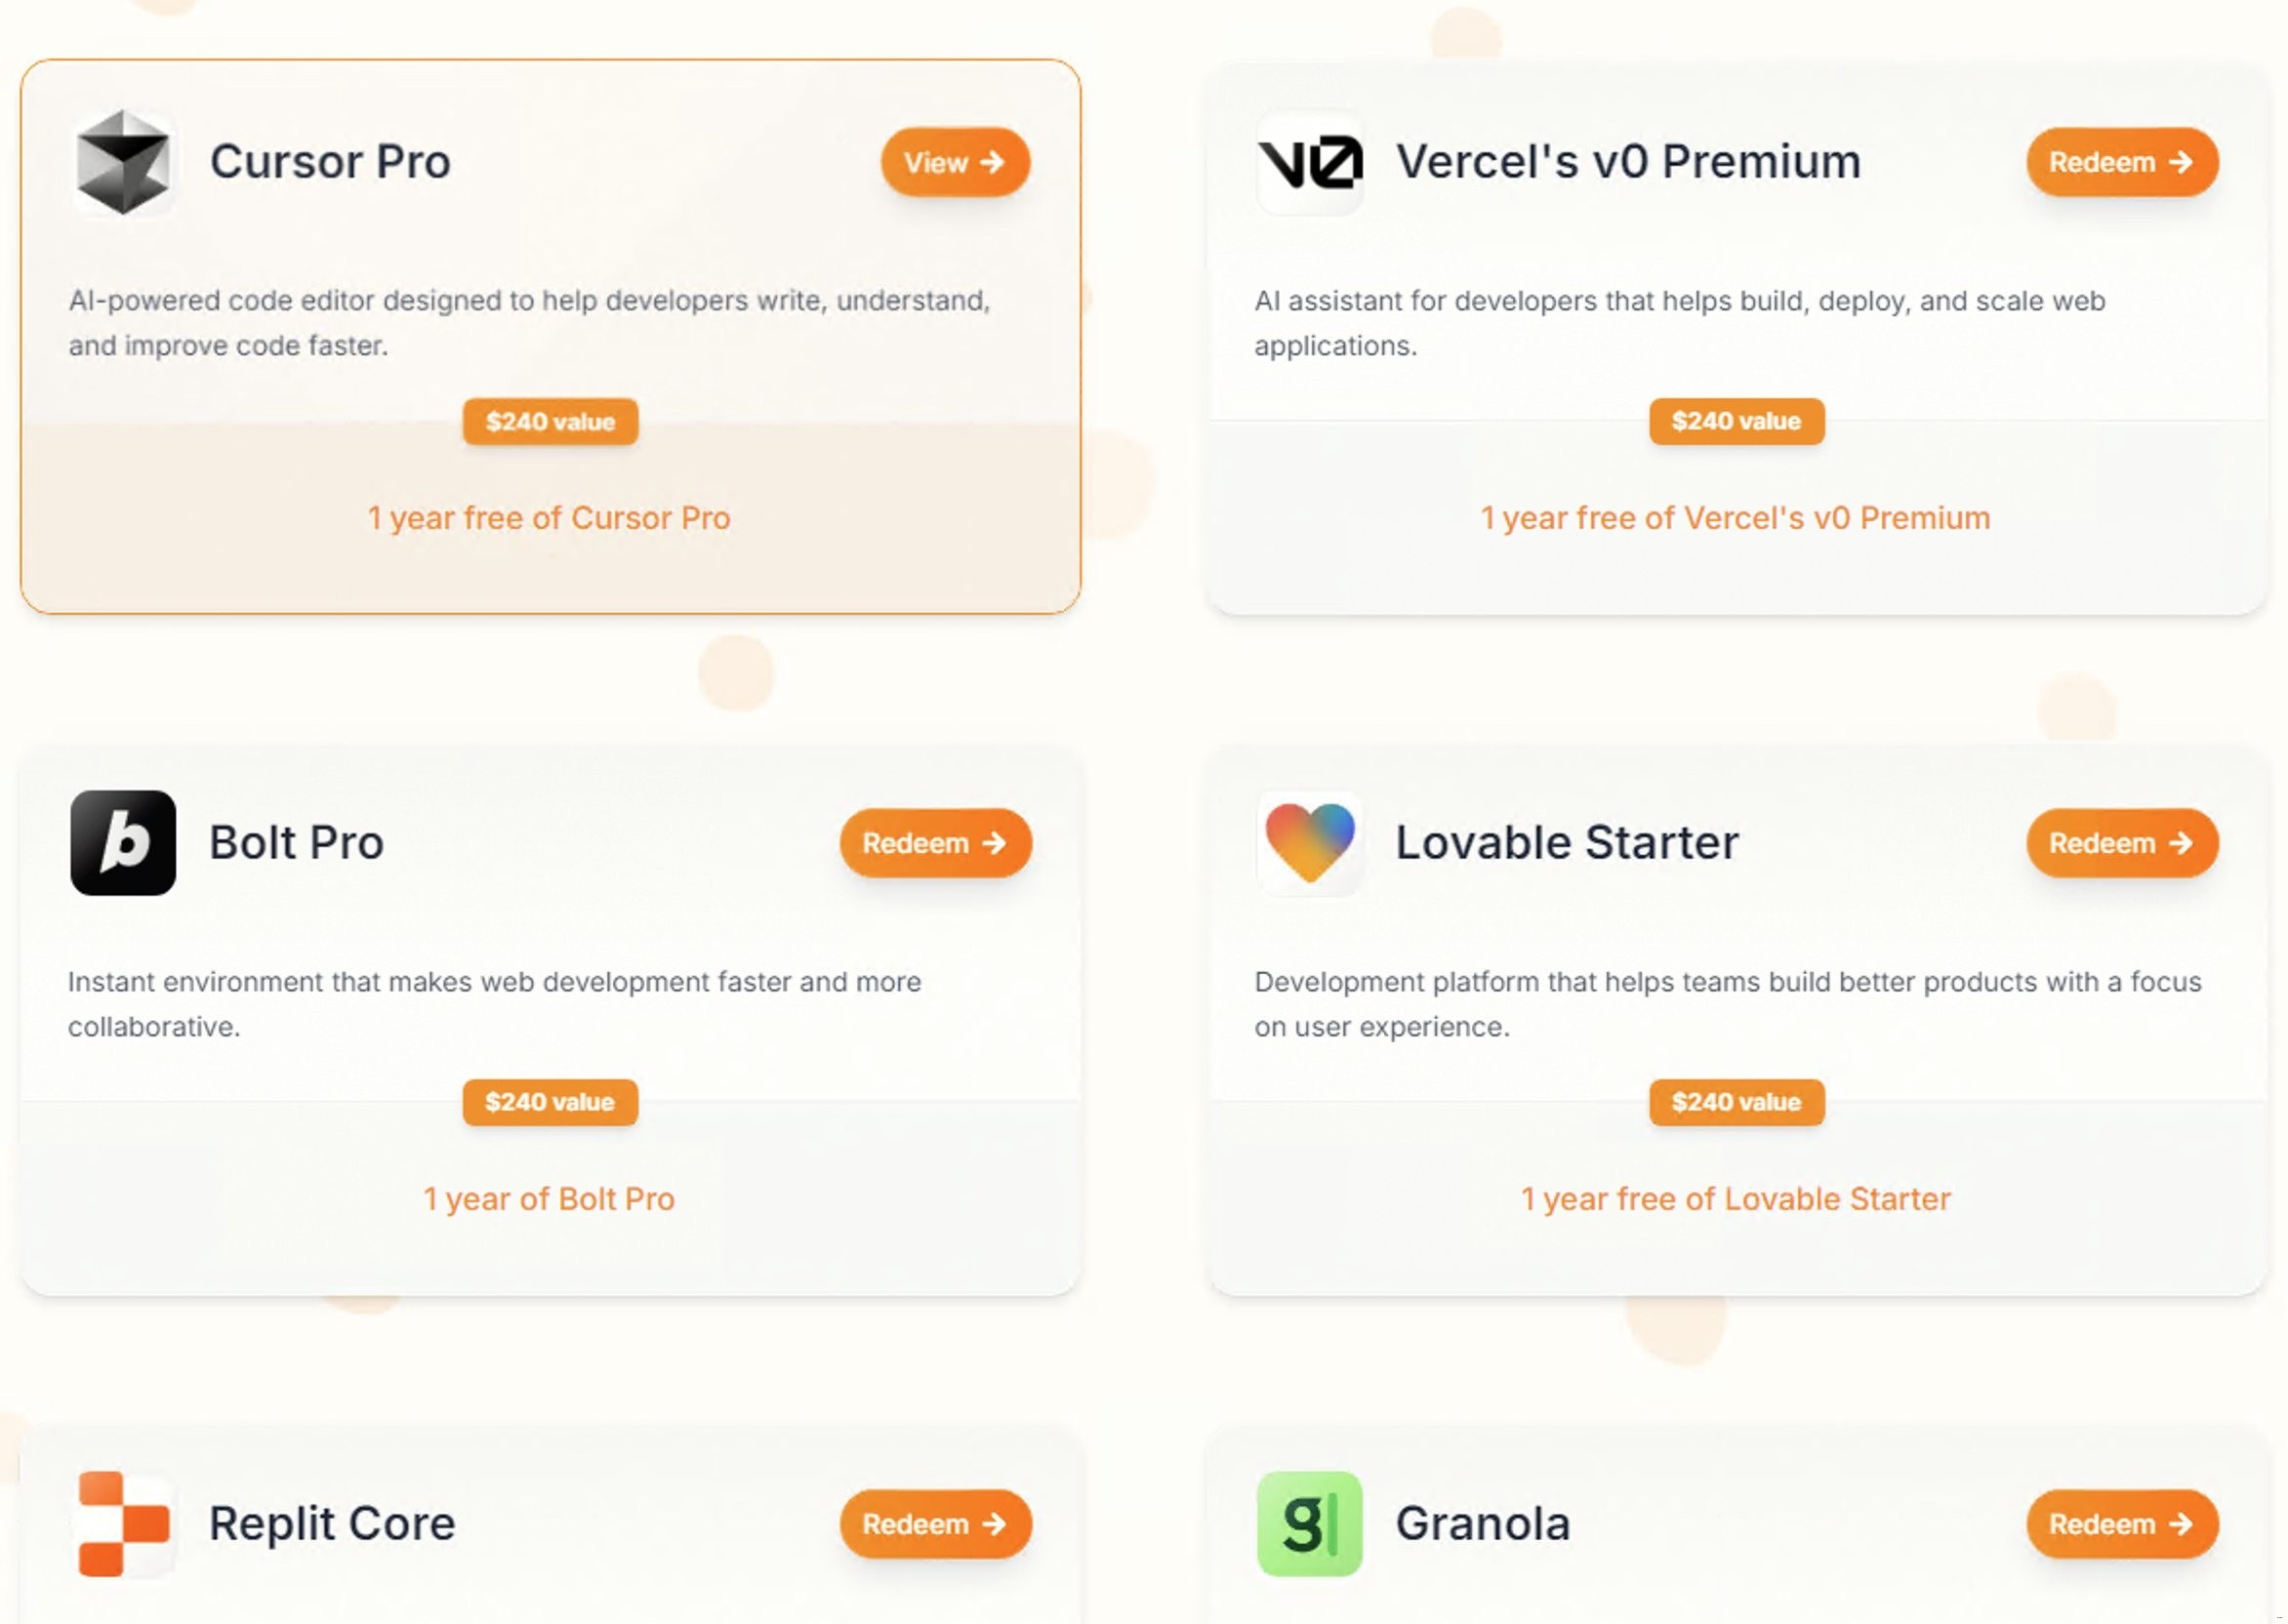
Task: Click the Replit Core orange logo
Action: (x=123, y=1523)
